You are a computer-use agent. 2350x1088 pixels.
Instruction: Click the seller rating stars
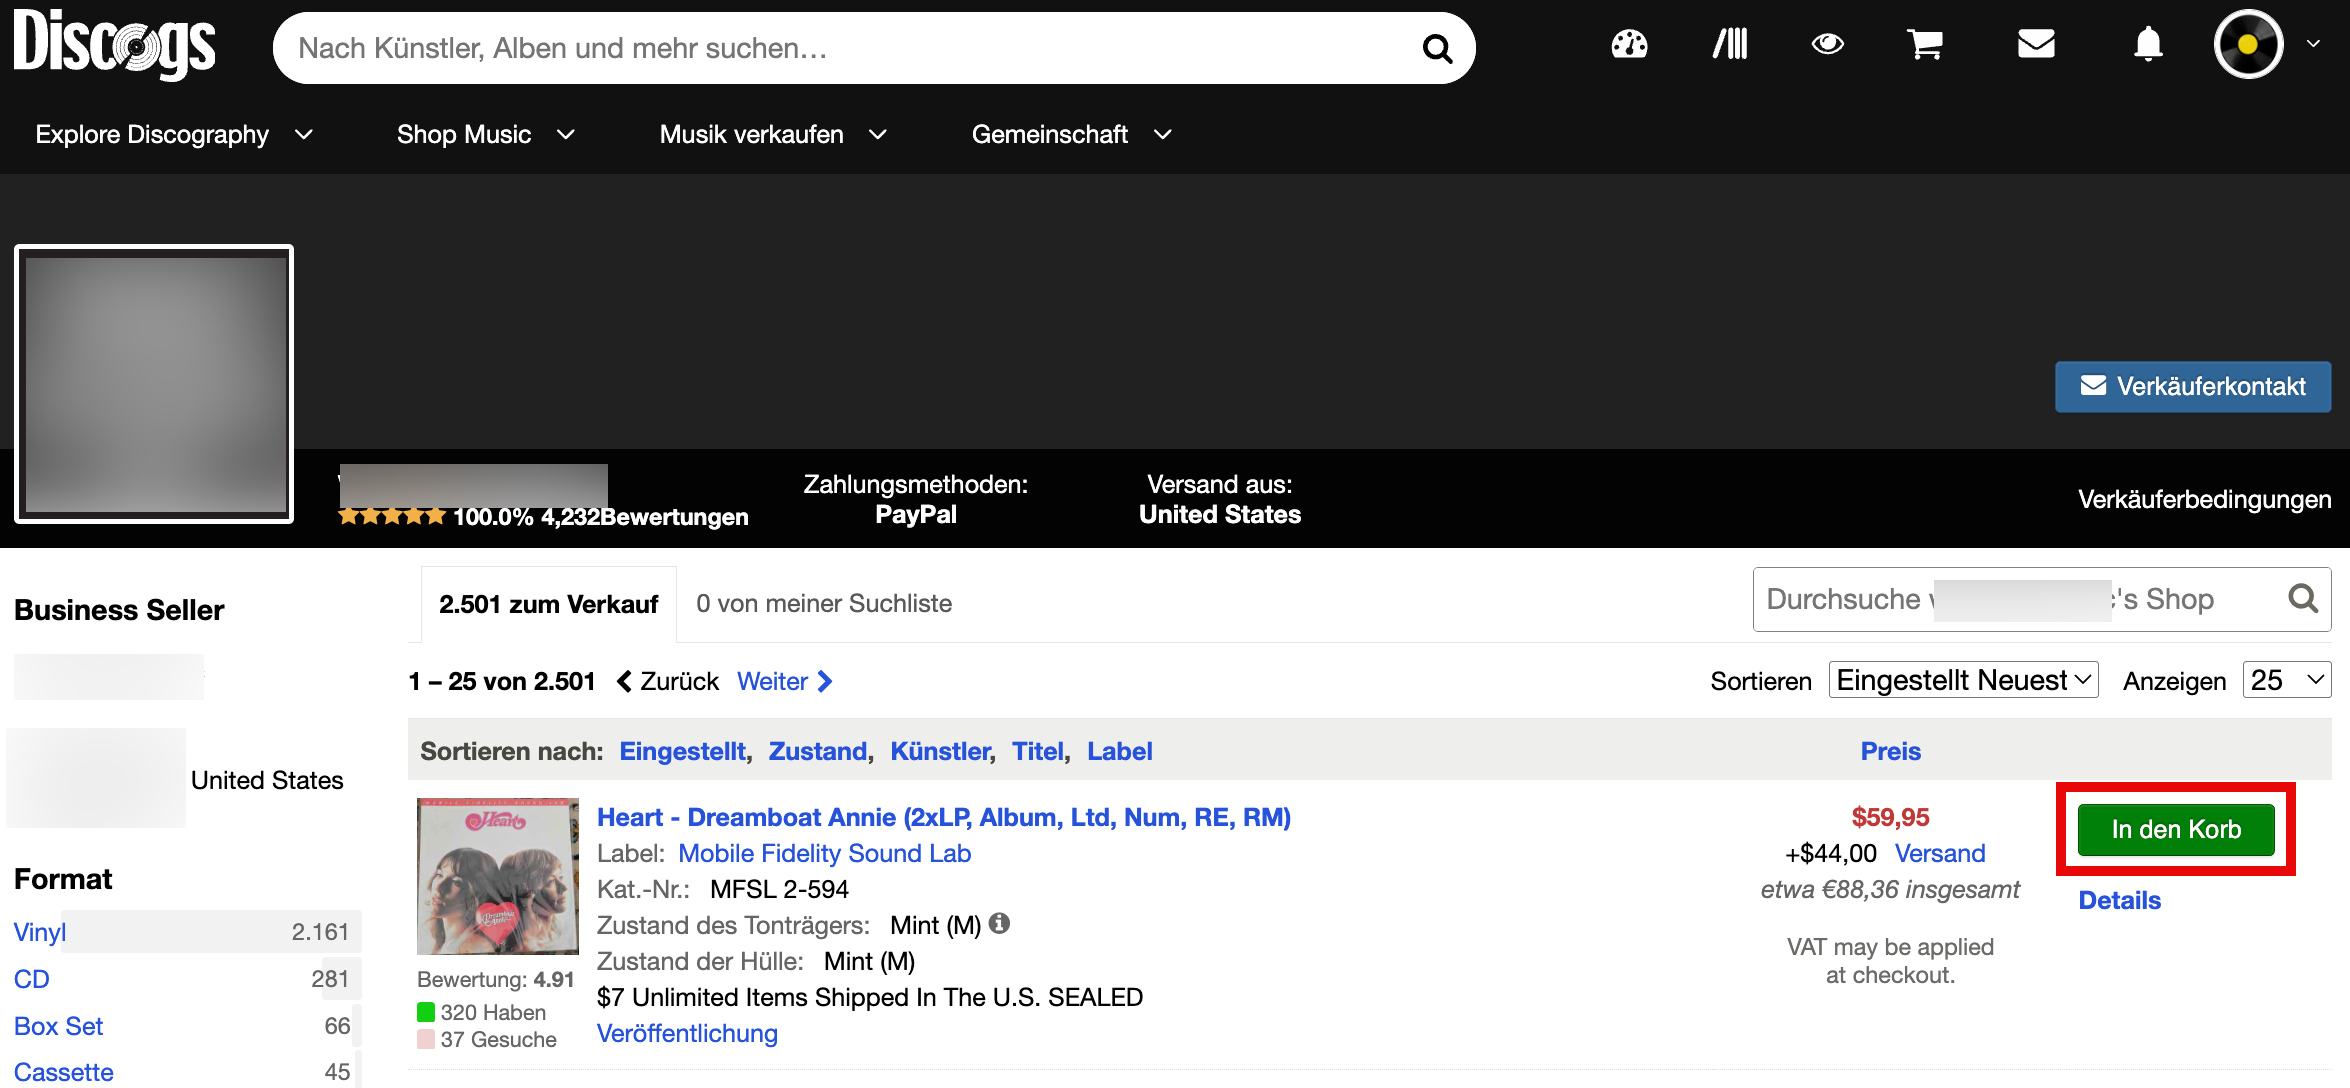(392, 516)
